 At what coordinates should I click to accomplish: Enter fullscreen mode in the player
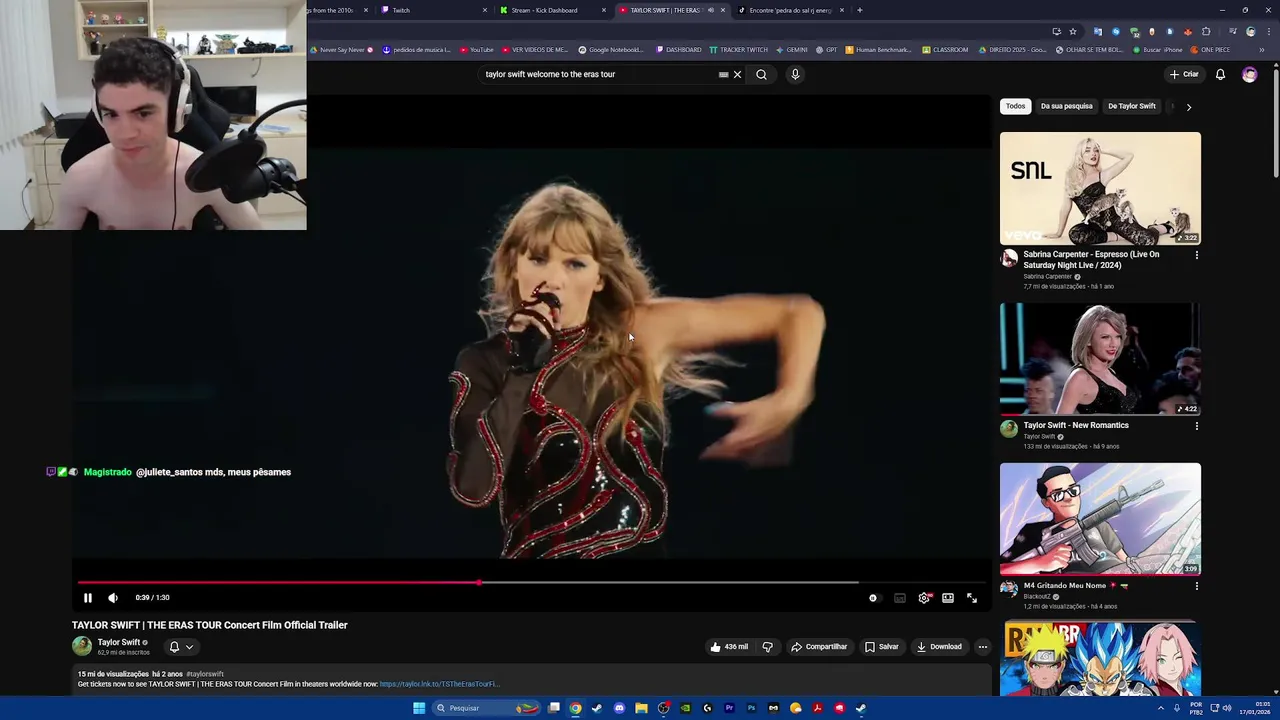[972, 598]
